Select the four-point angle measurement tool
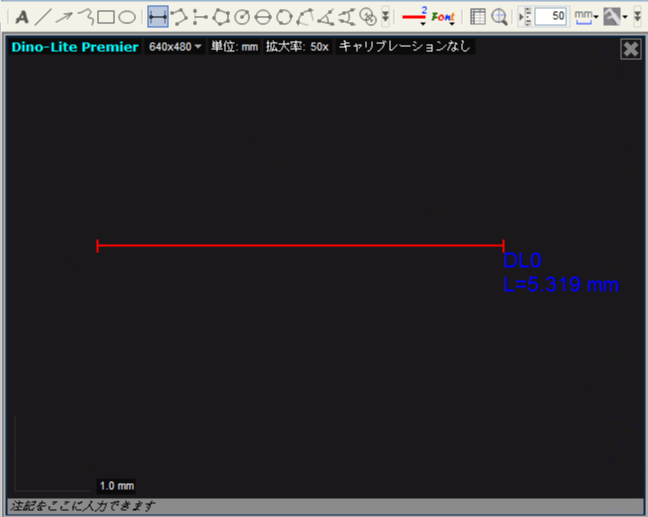The width and height of the screenshot is (648, 517). click(x=347, y=17)
